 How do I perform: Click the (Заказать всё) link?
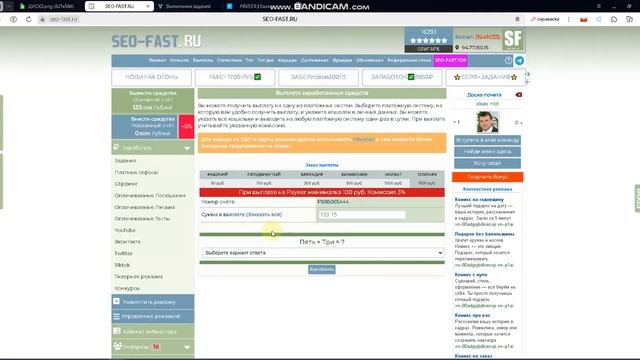(x=264, y=214)
